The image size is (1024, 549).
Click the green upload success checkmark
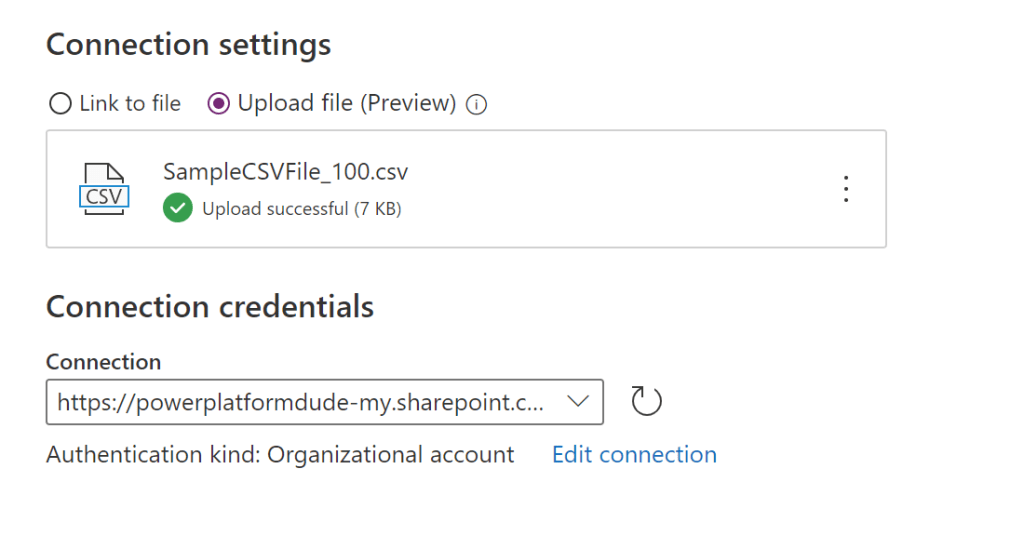(177, 208)
